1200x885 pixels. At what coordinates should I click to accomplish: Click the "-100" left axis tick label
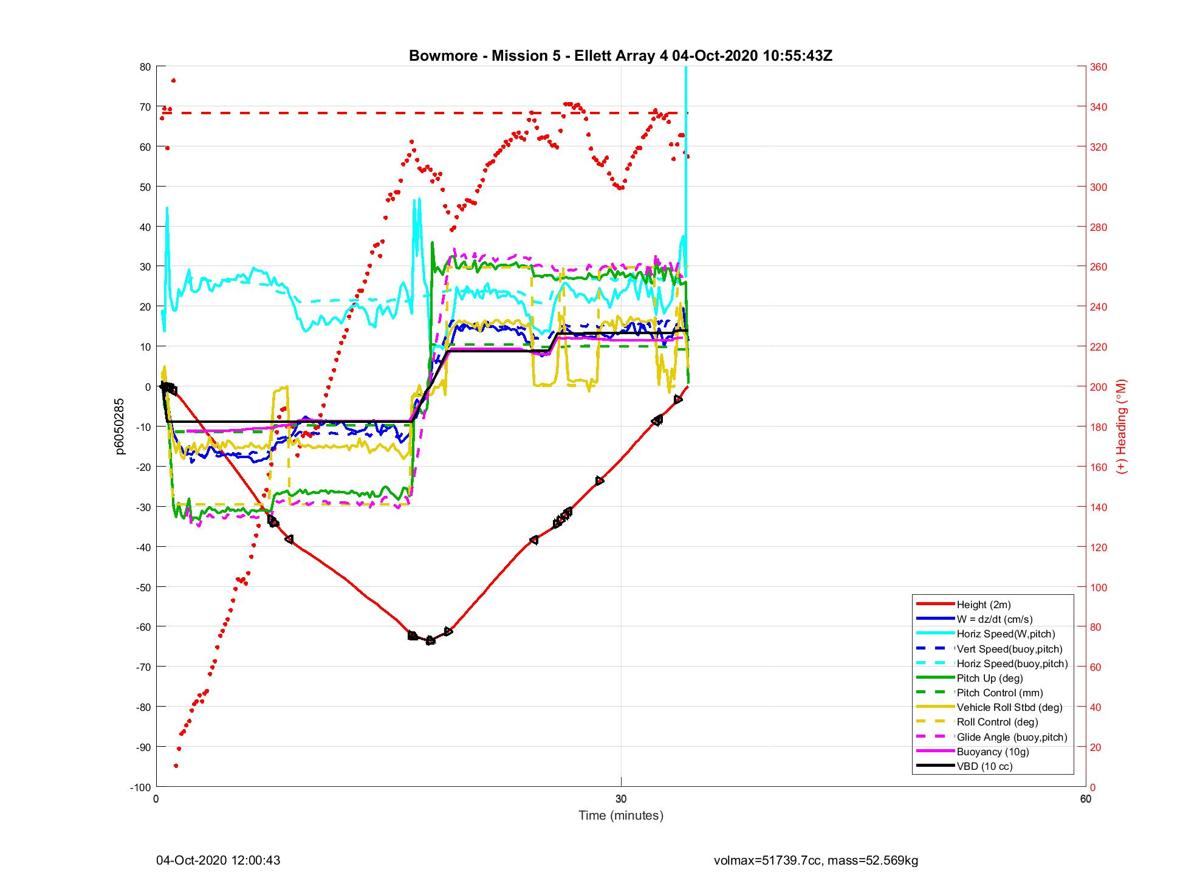pyautogui.click(x=140, y=787)
